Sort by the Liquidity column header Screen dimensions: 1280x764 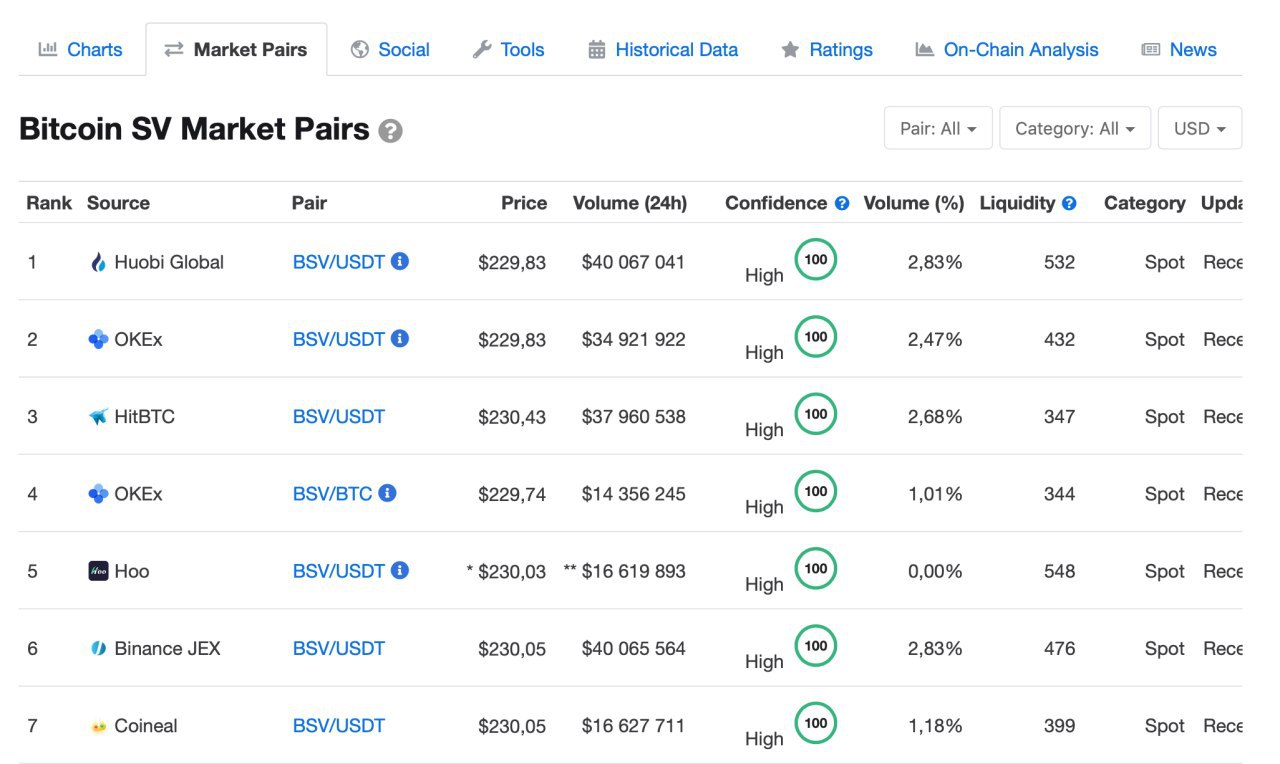point(1017,203)
